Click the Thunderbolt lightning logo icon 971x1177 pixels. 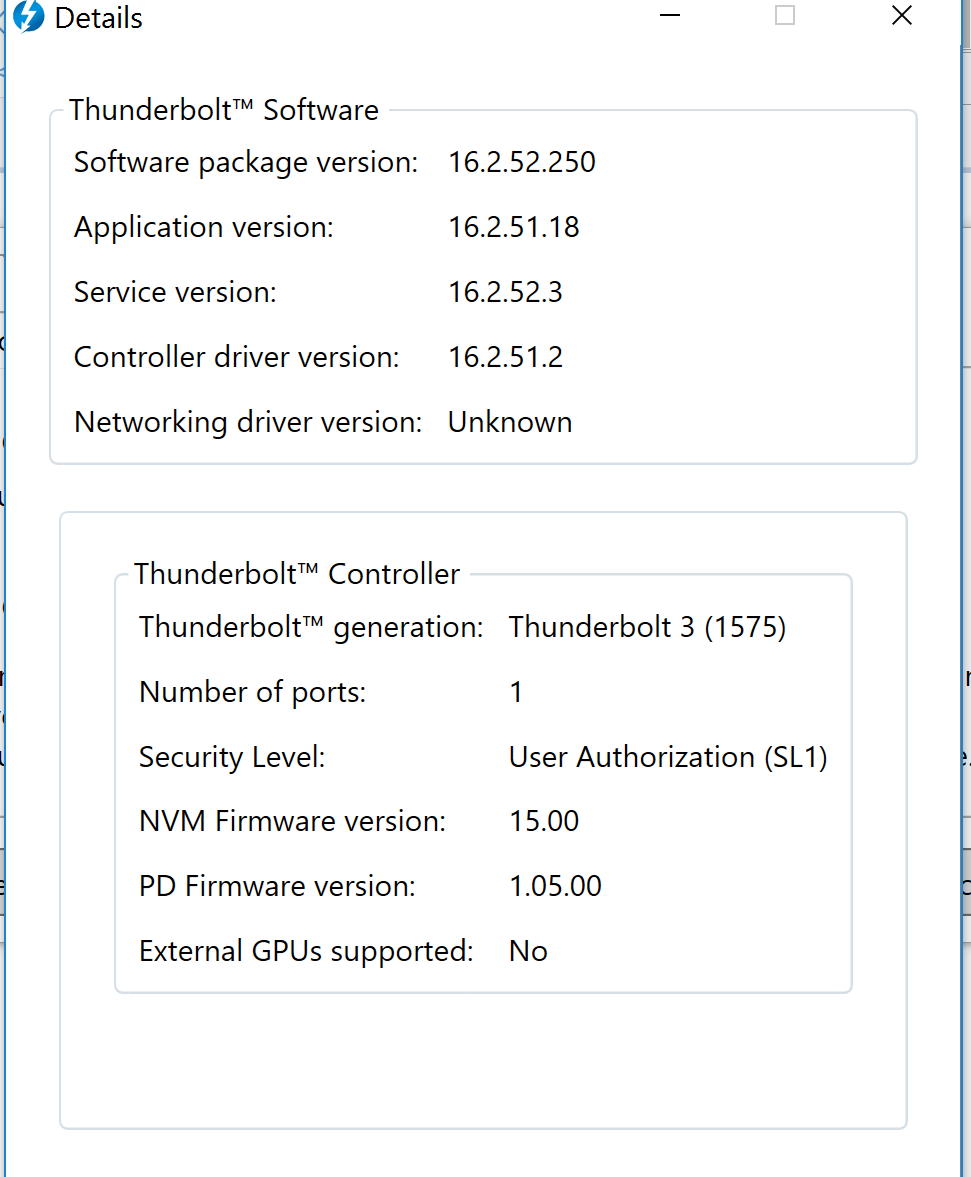[x=29, y=16]
